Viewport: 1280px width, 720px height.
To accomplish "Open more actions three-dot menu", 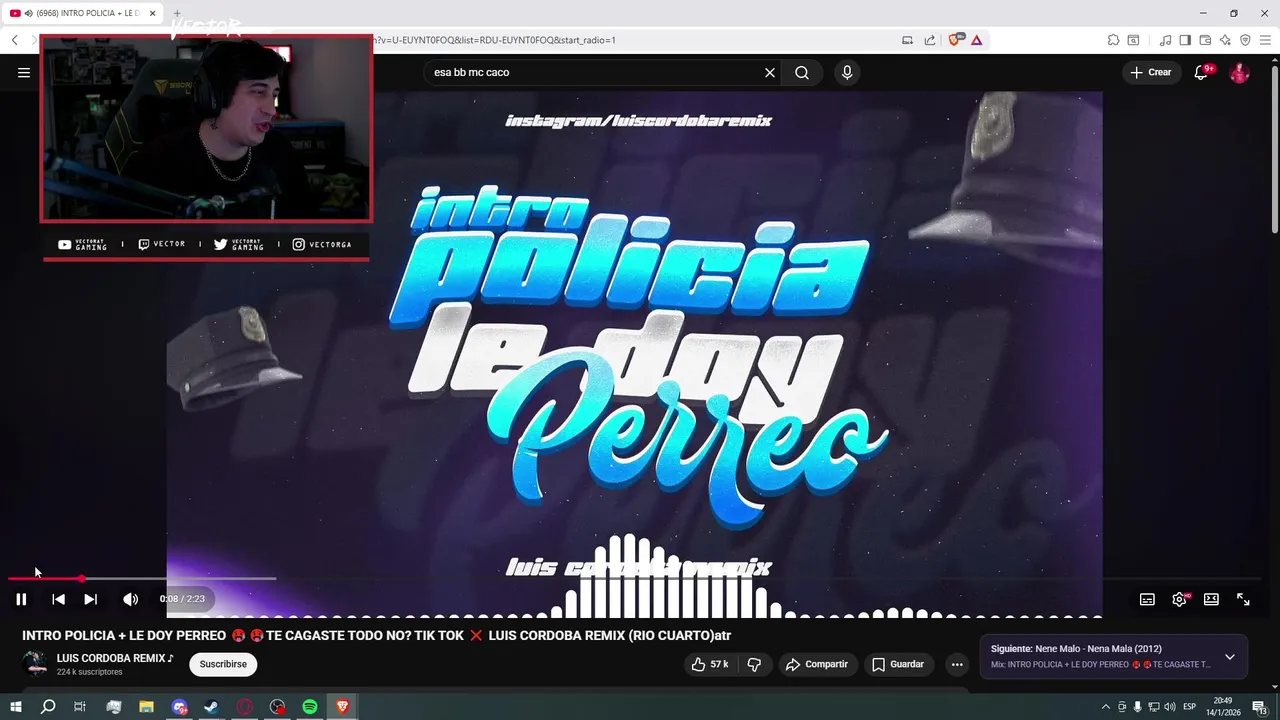I will (957, 664).
